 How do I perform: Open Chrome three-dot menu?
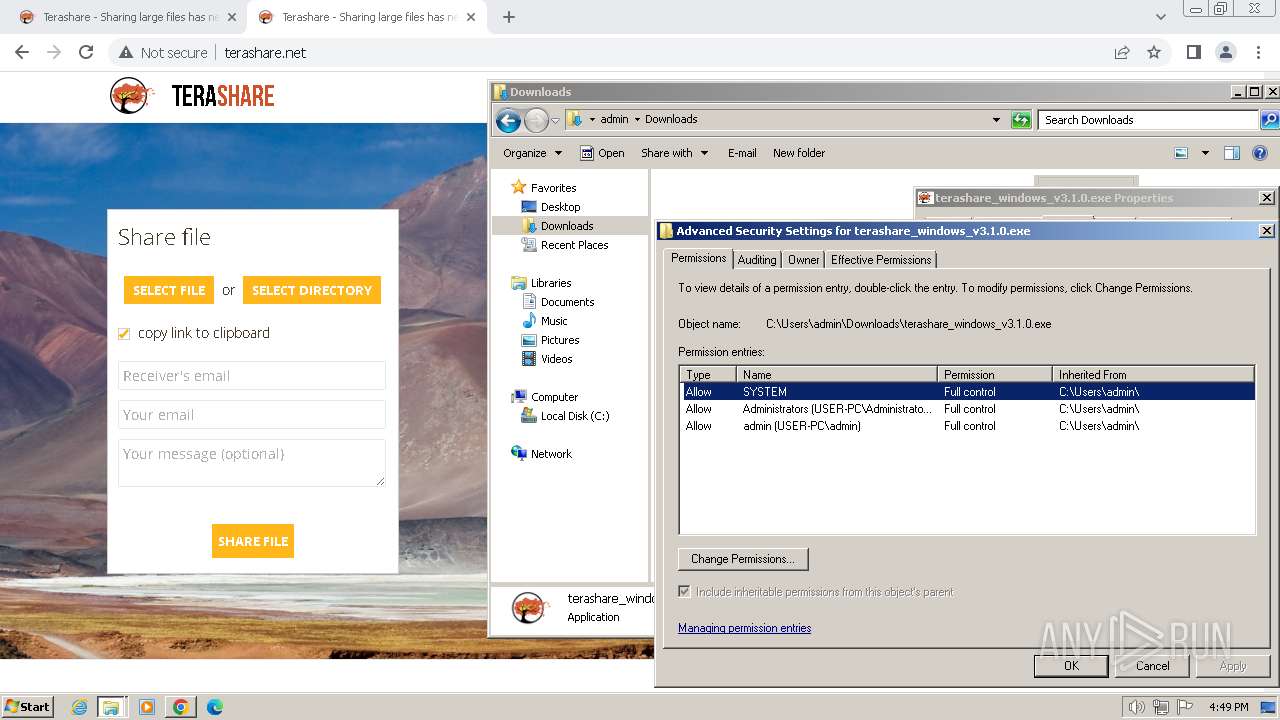click(x=1257, y=52)
